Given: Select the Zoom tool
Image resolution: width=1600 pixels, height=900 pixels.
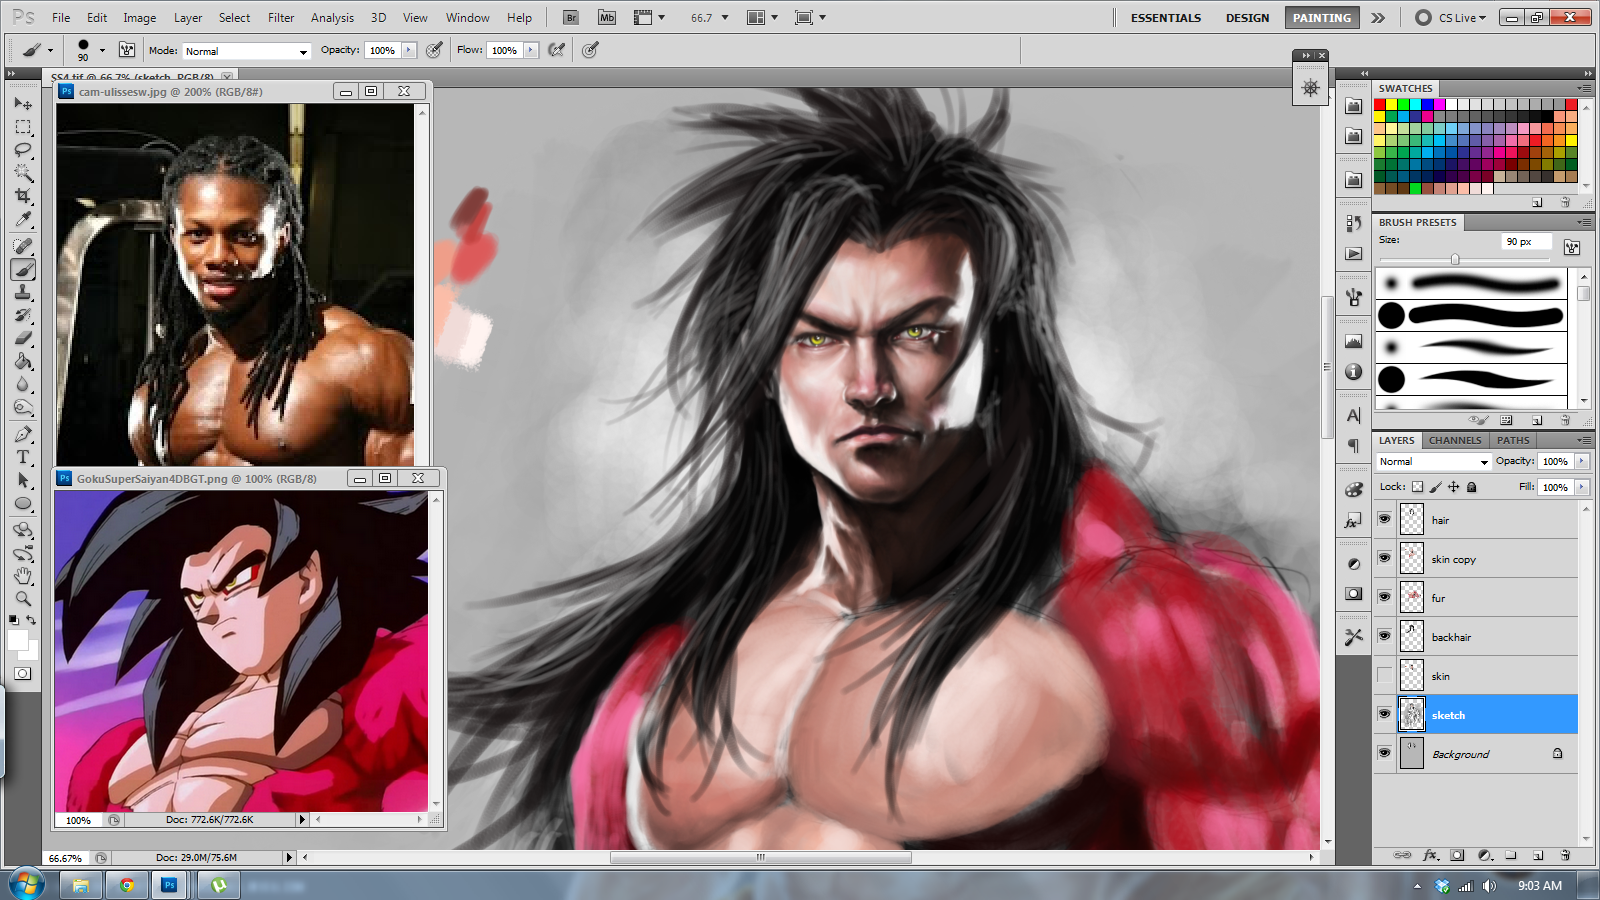Looking at the screenshot, I should tap(23, 599).
